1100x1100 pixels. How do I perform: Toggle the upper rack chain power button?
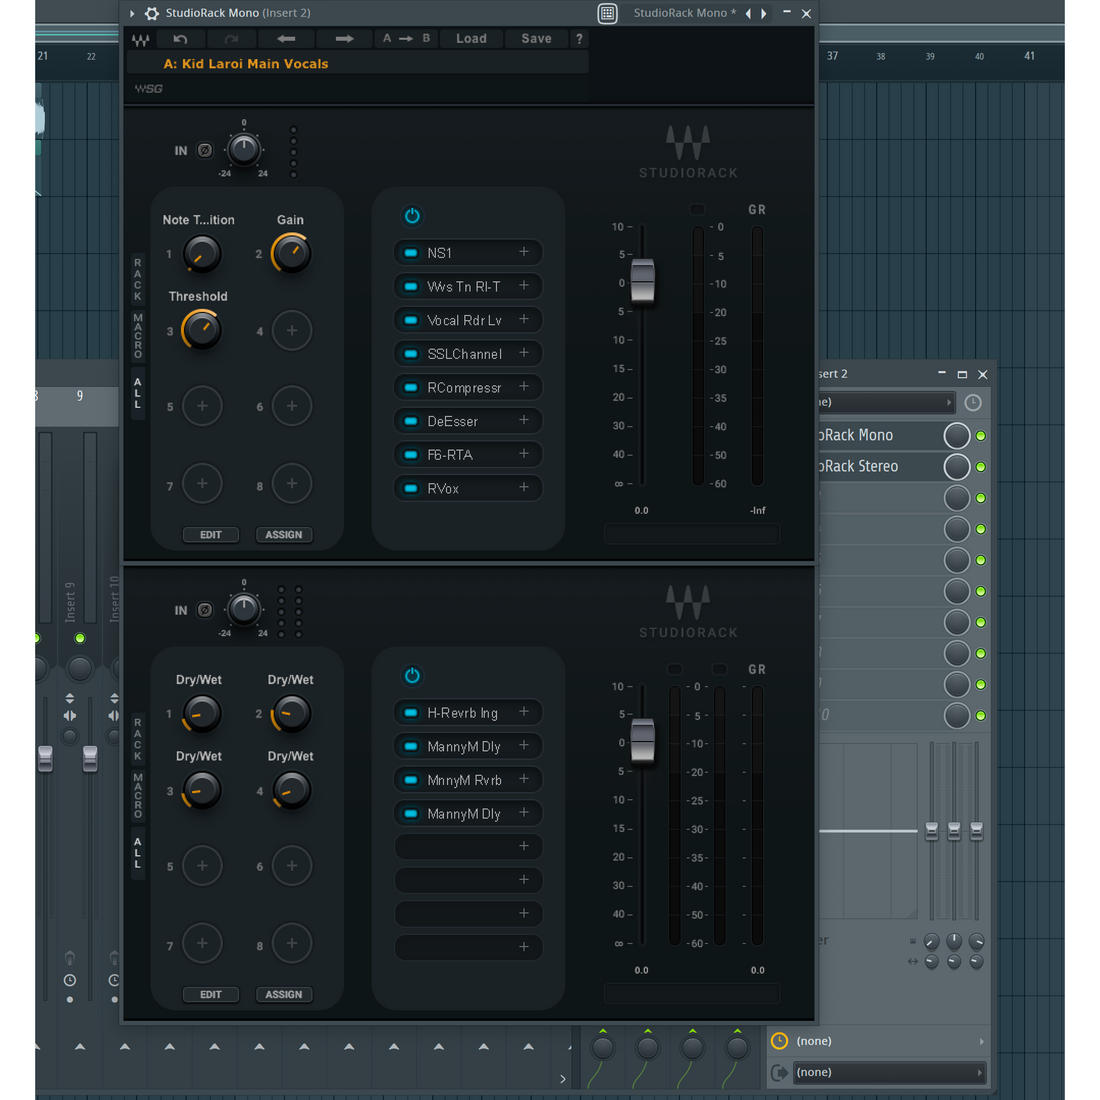point(412,216)
